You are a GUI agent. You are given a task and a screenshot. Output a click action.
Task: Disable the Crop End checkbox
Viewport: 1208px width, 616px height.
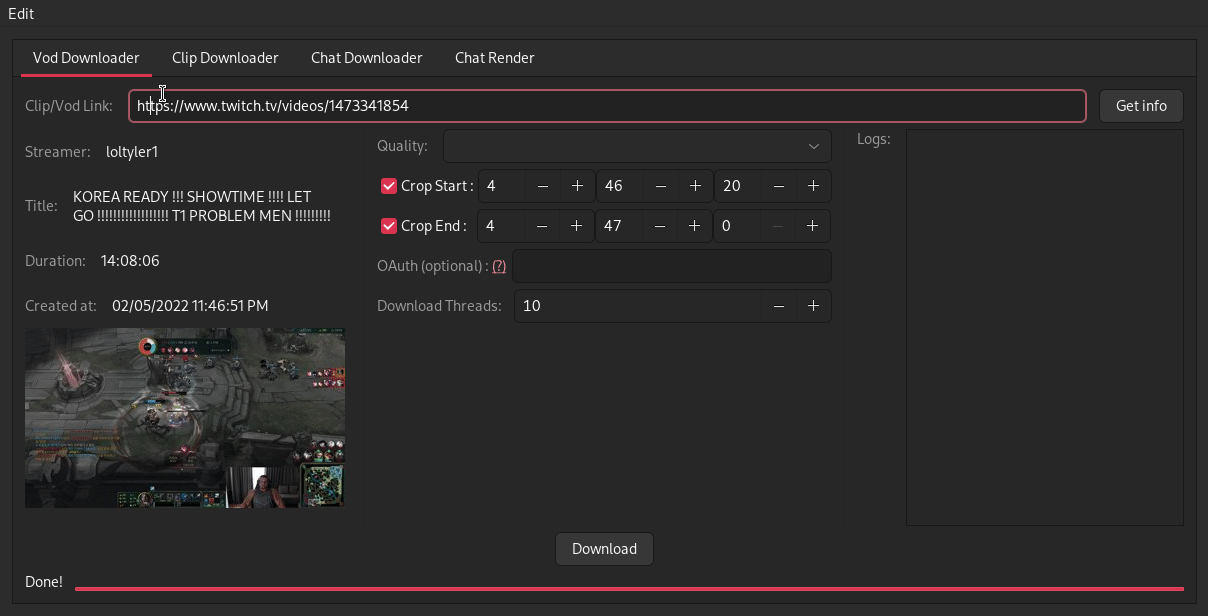389,226
